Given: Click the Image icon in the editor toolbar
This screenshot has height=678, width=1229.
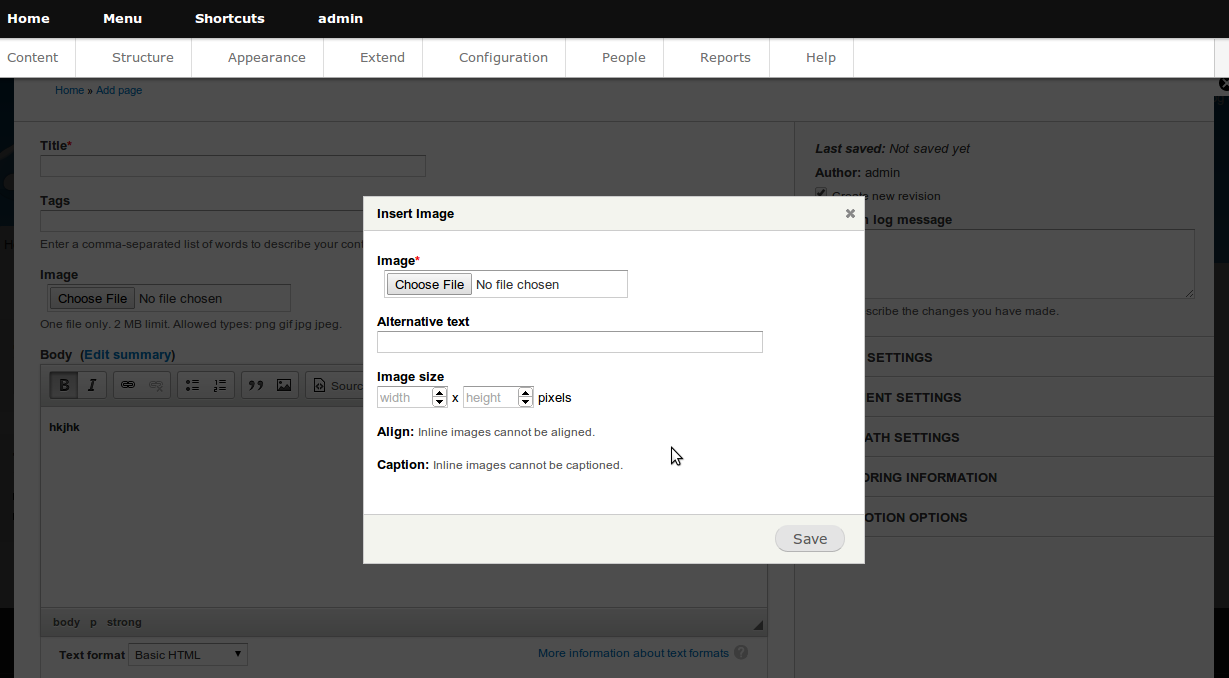Looking at the screenshot, I should pos(284,385).
